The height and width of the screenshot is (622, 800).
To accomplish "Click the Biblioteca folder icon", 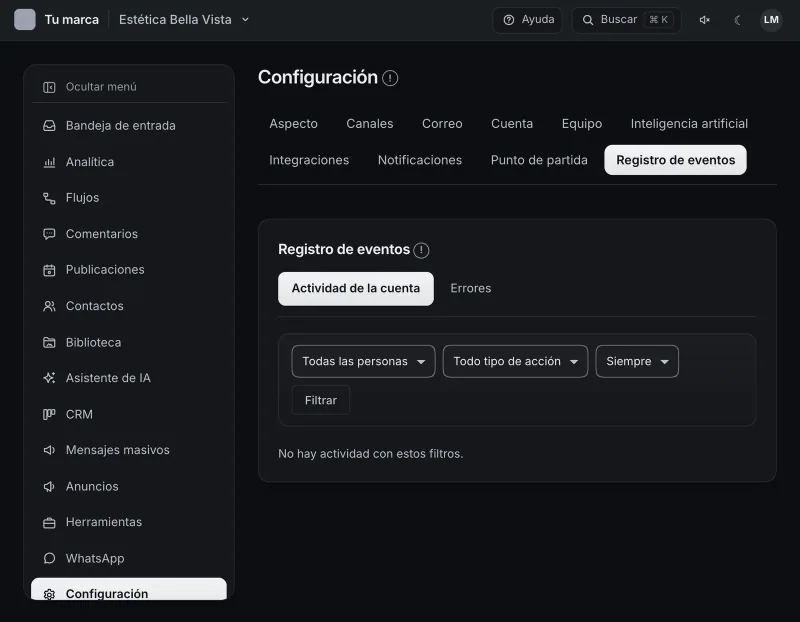I will 49,342.
